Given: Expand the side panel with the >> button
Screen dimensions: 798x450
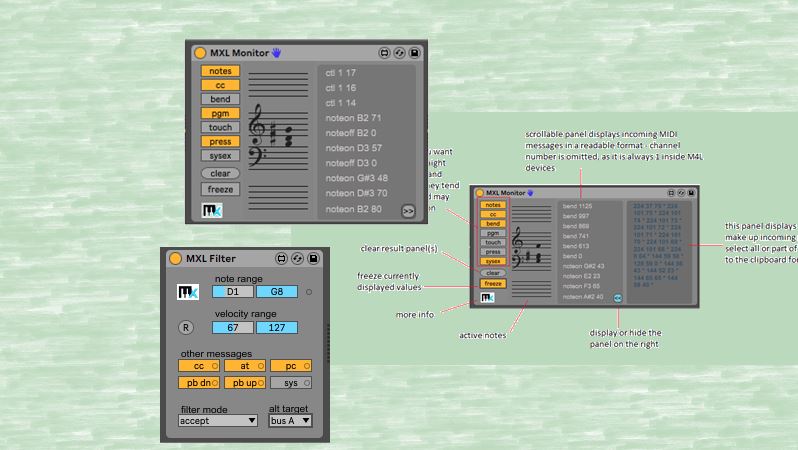Looking at the screenshot, I should pyautogui.click(x=408, y=210).
